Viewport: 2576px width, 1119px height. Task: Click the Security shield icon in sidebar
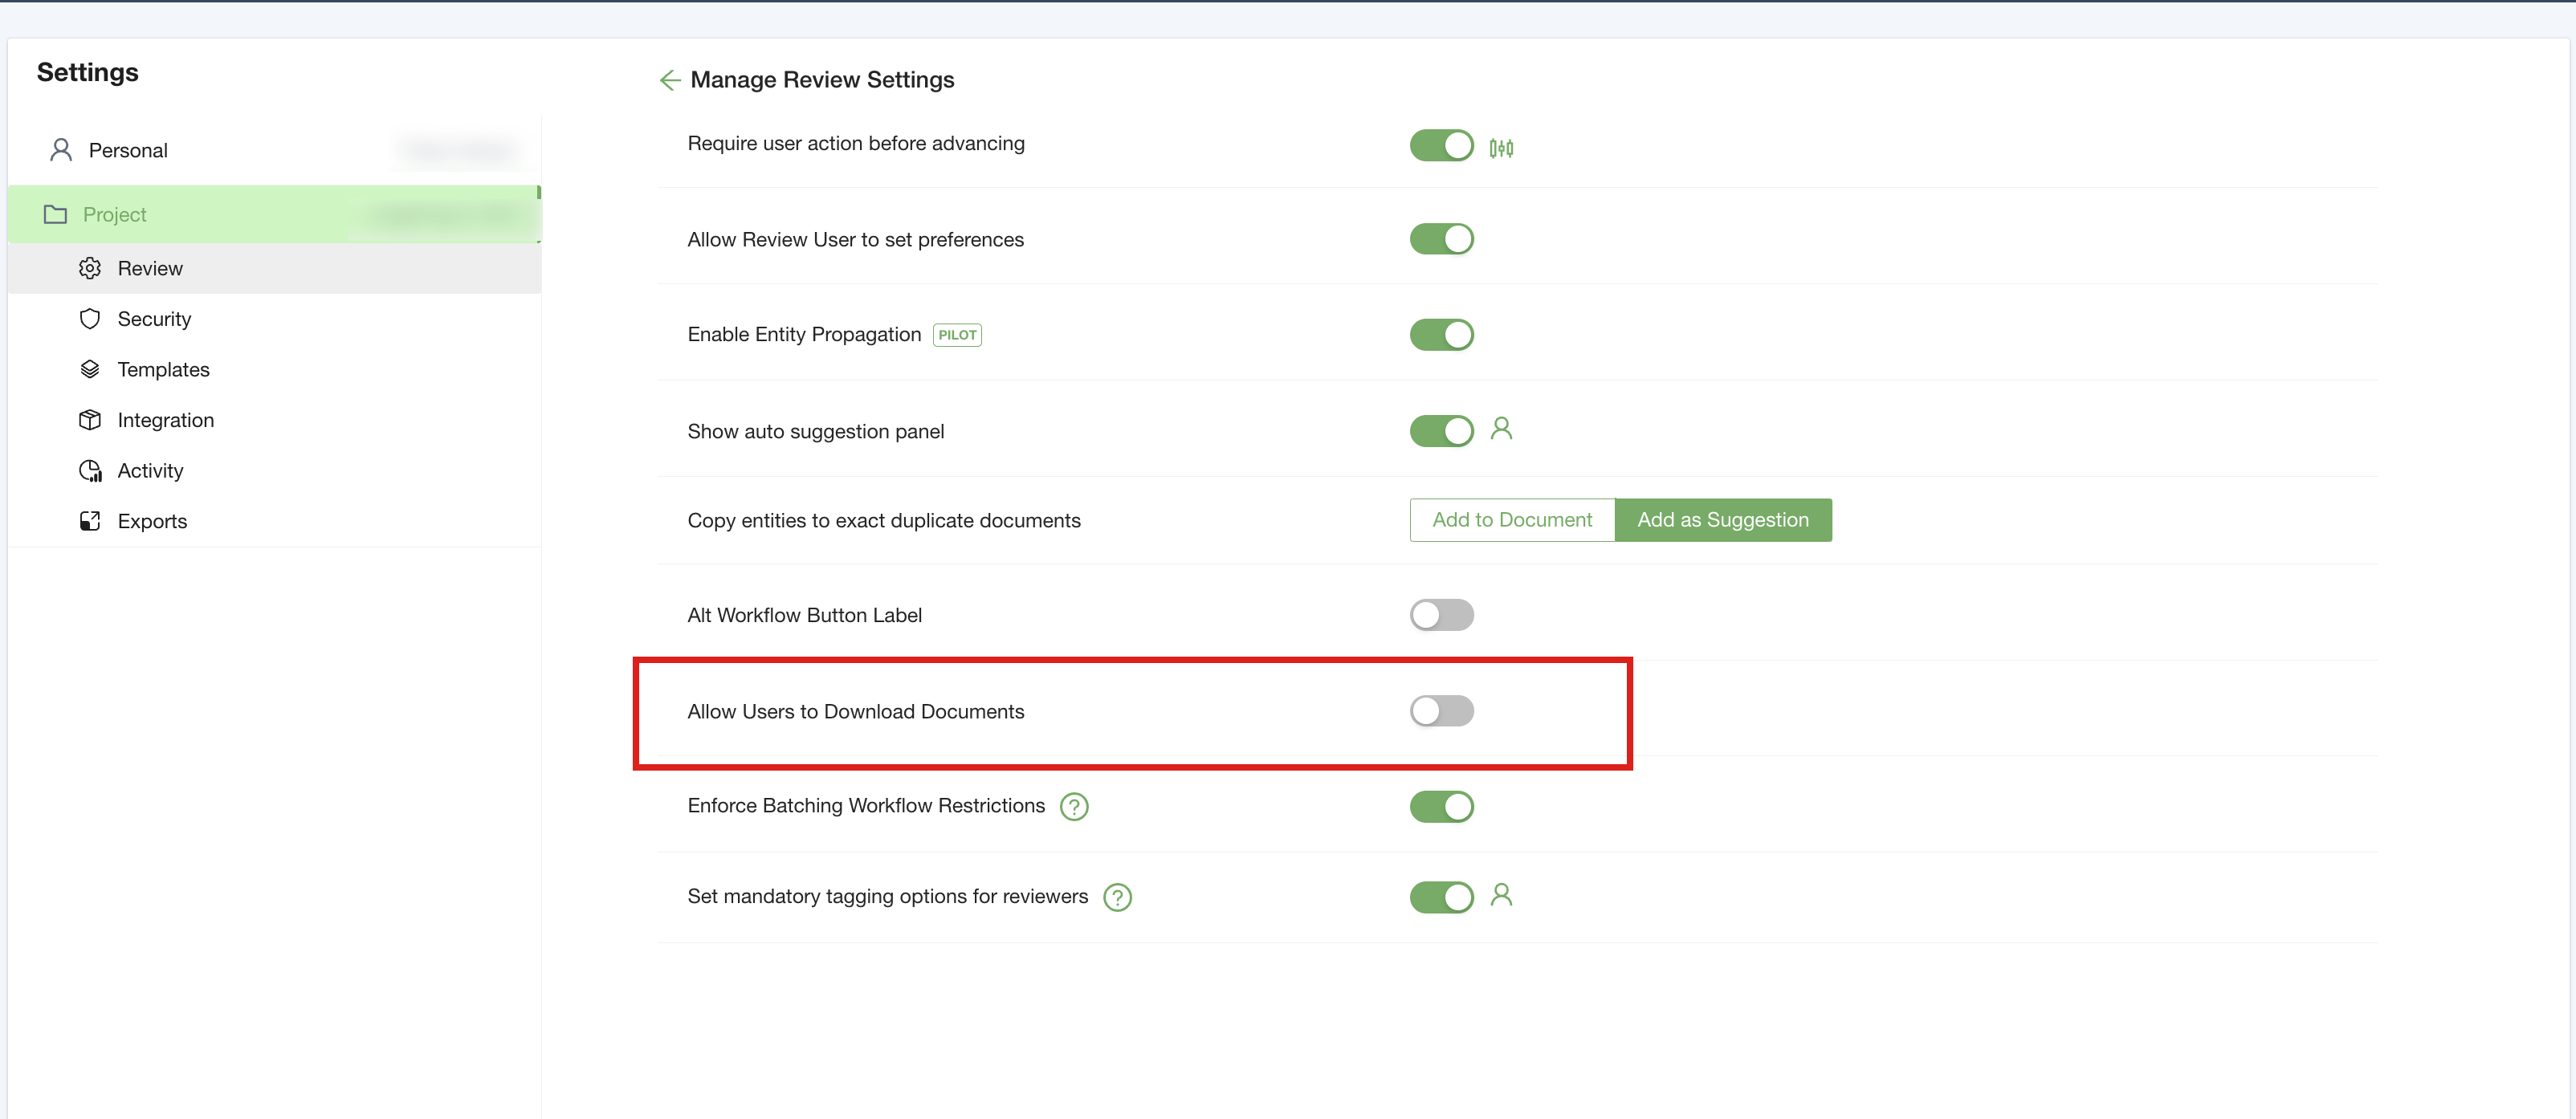90,319
